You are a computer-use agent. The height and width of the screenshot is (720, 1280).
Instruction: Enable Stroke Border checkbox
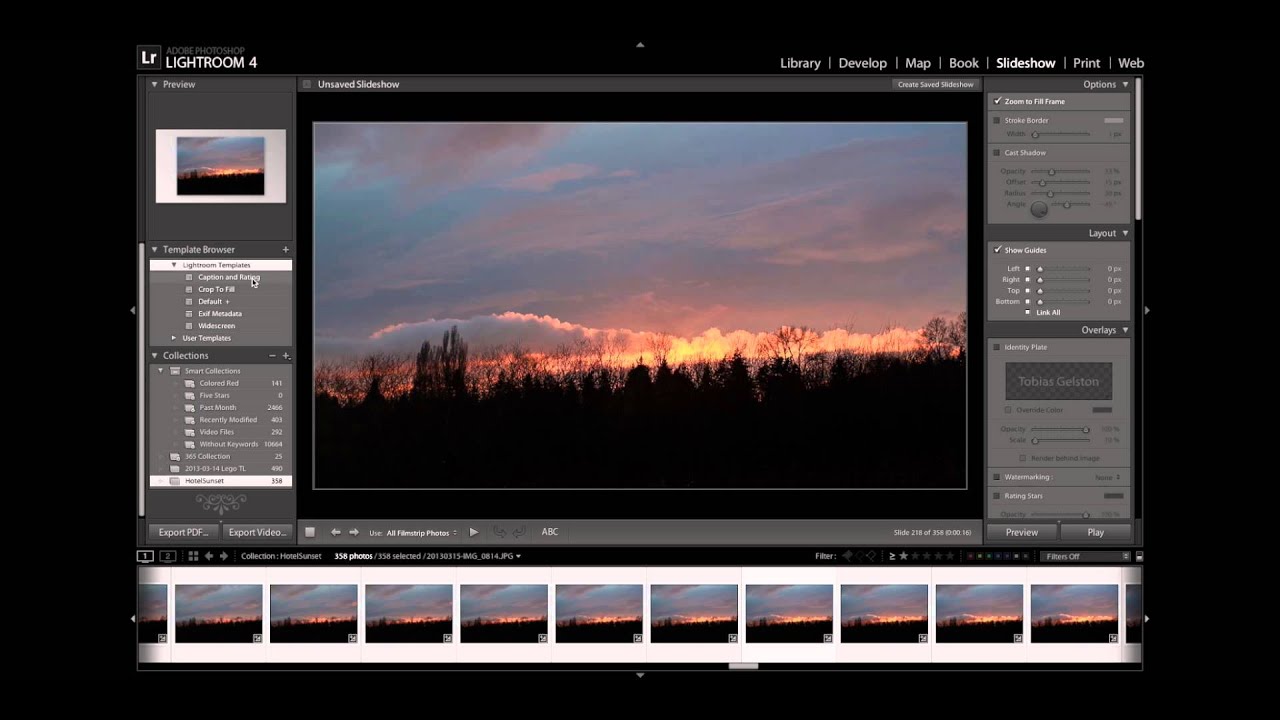pos(997,120)
